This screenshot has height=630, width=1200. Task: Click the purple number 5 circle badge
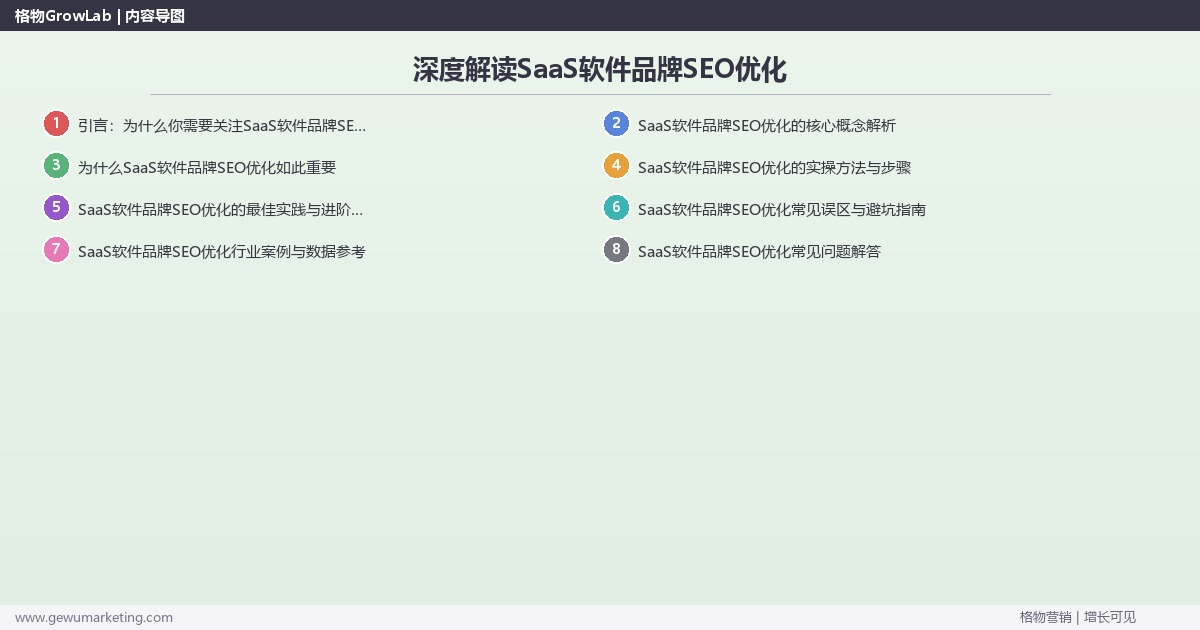[x=56, y=208]
